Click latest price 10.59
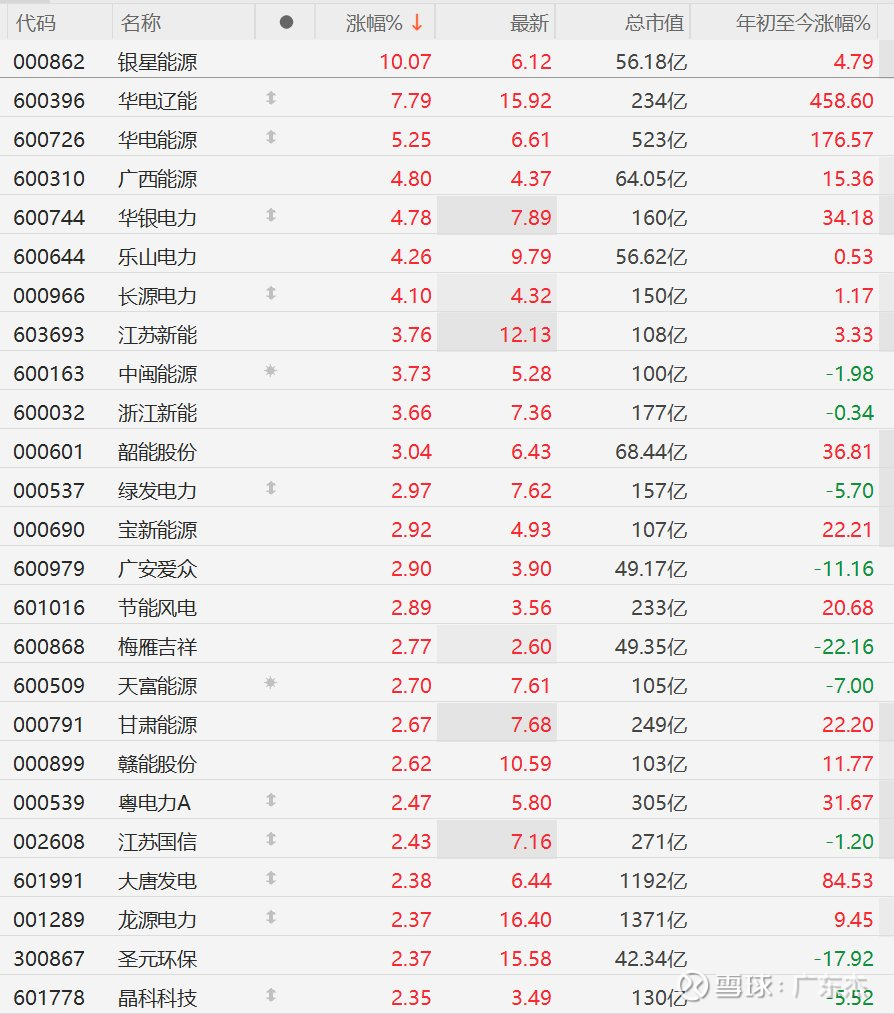894x1014 pixels. tap(525, 764)
